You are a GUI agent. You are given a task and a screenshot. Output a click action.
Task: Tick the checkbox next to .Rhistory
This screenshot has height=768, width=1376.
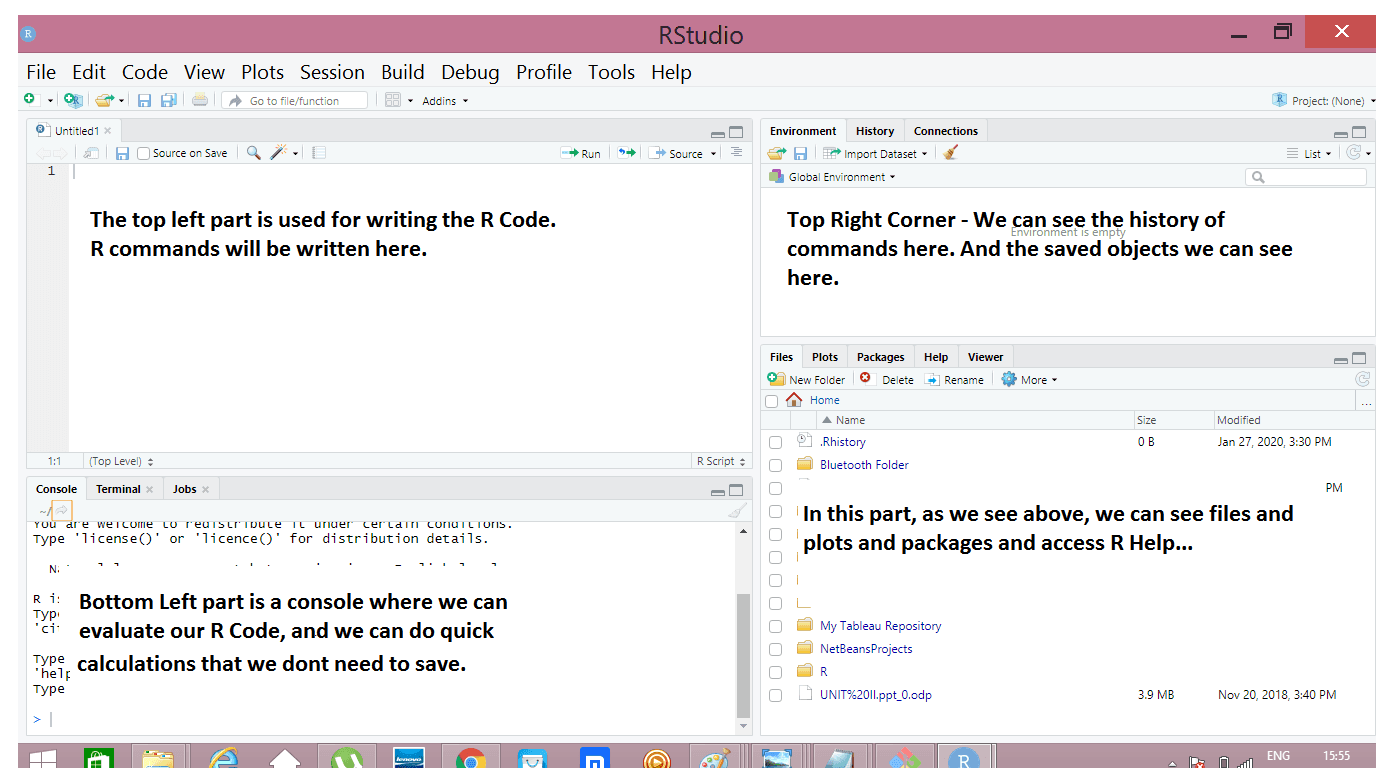coord(775,442)
